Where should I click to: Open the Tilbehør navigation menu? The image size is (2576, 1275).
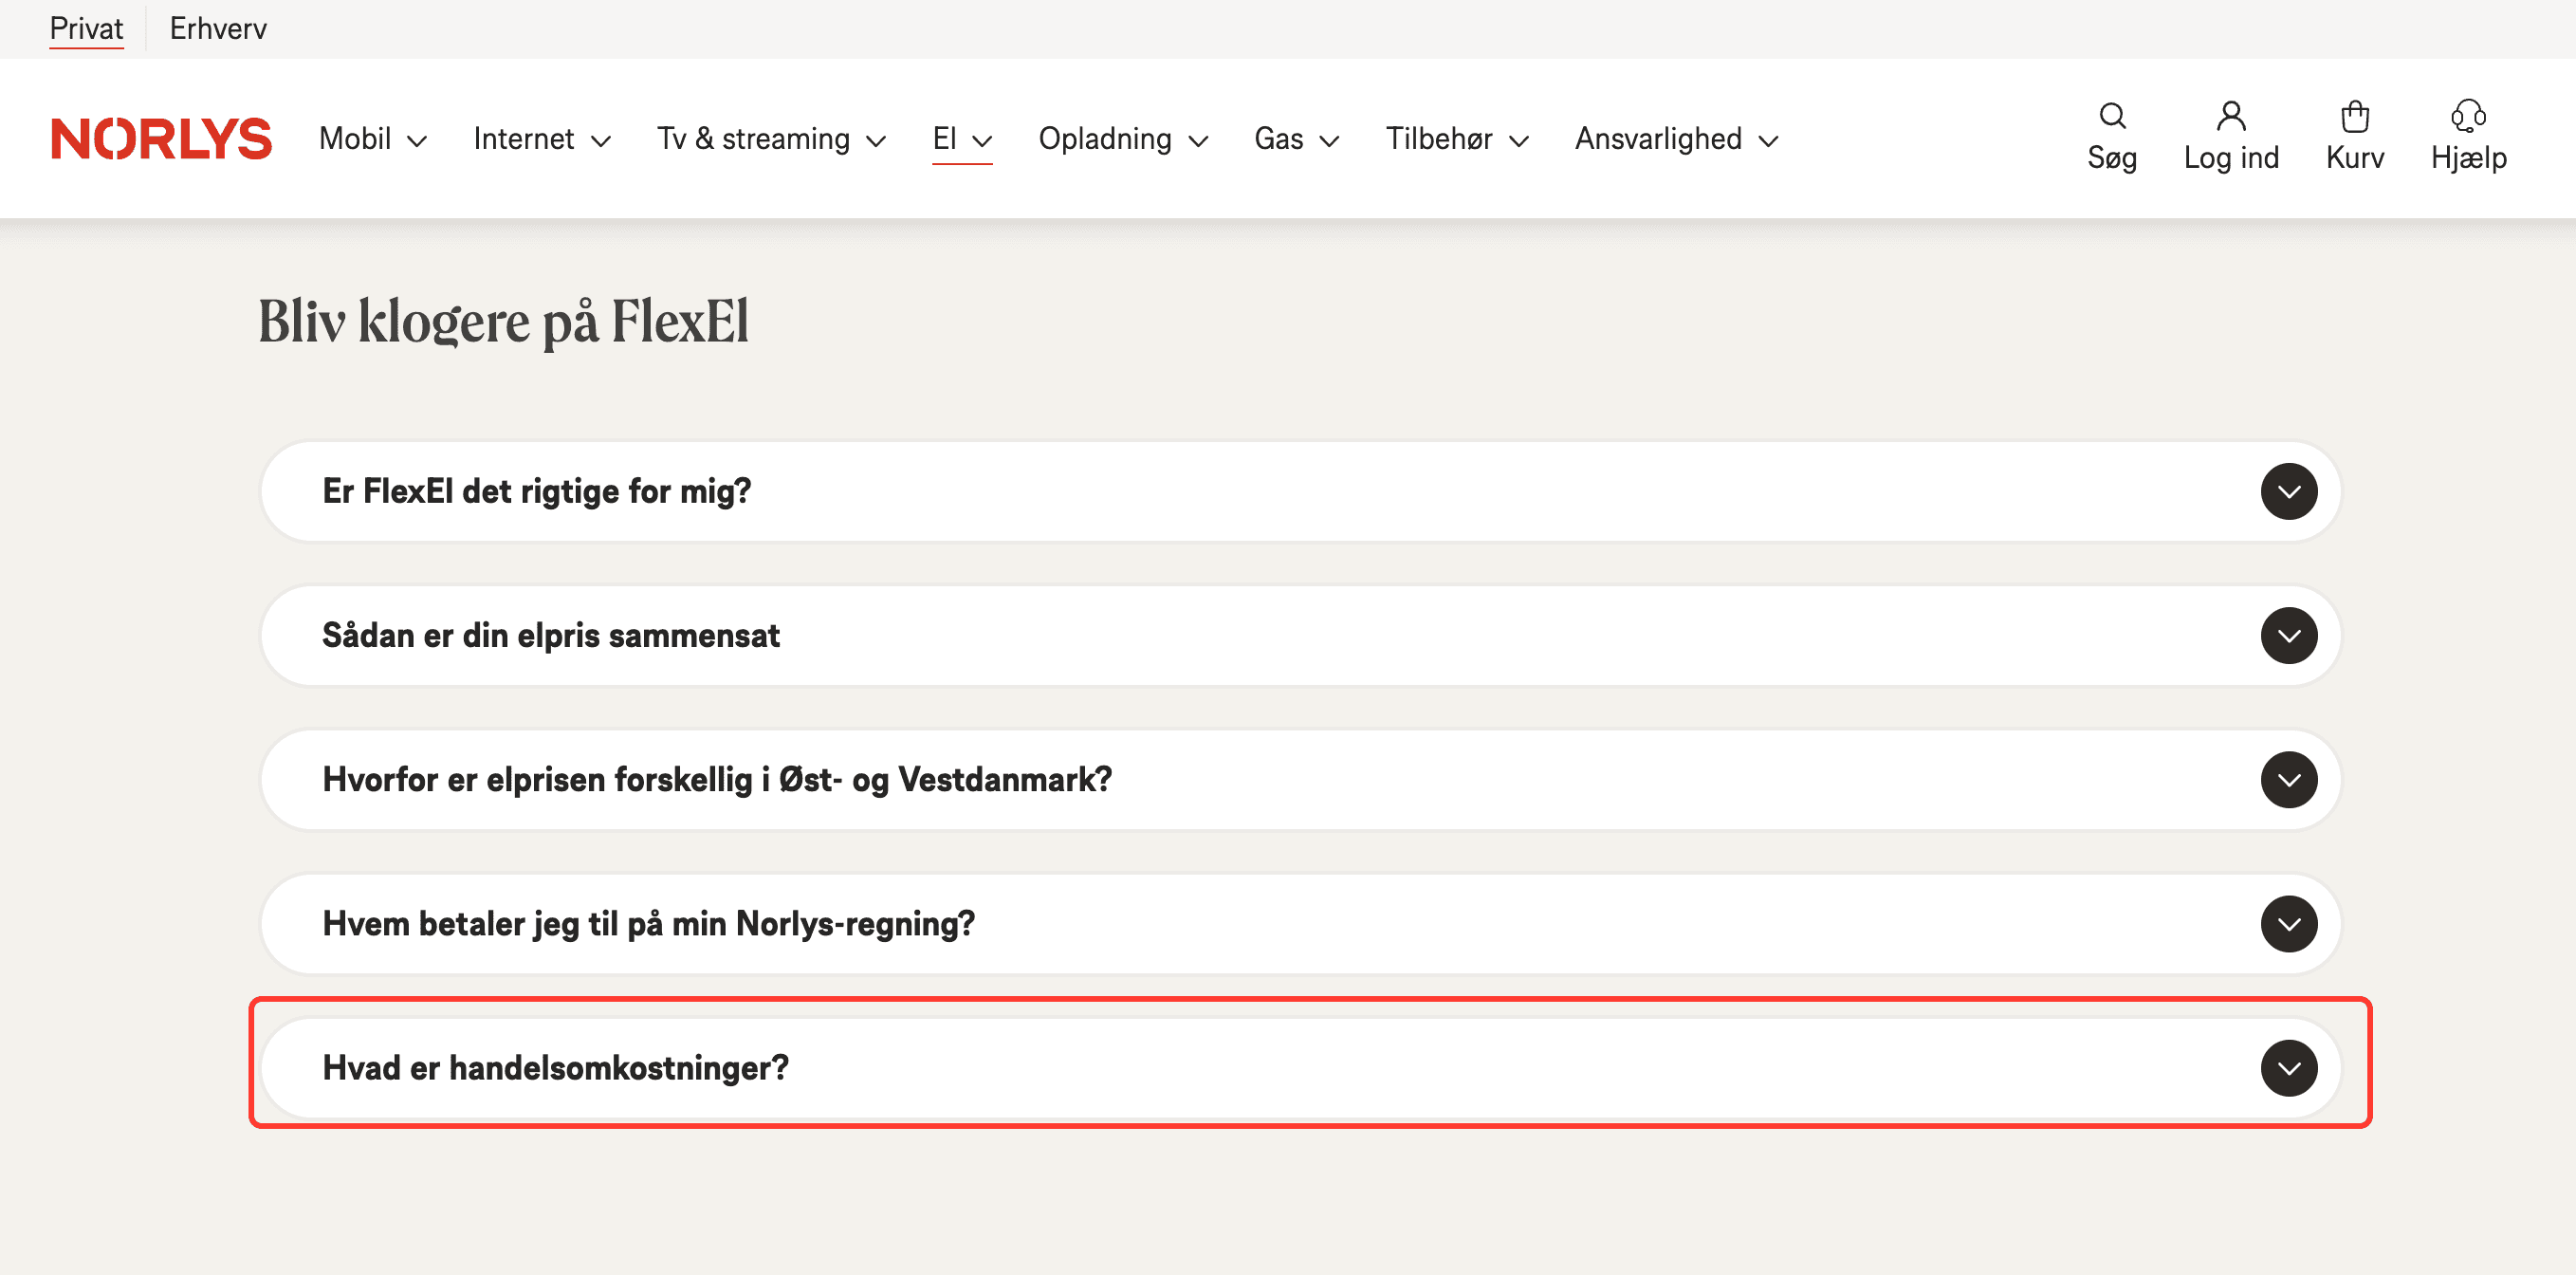coord(1456,139)
